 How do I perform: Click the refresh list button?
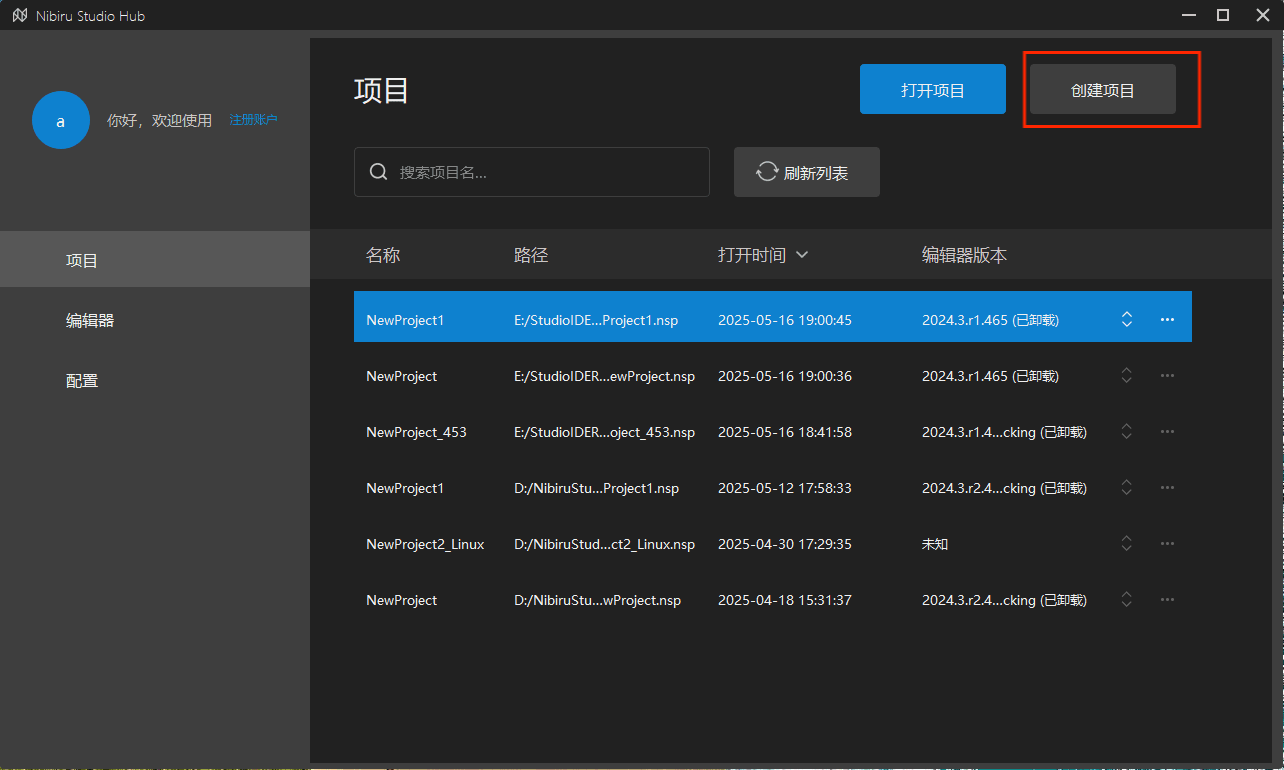click(x=806, y=172)
